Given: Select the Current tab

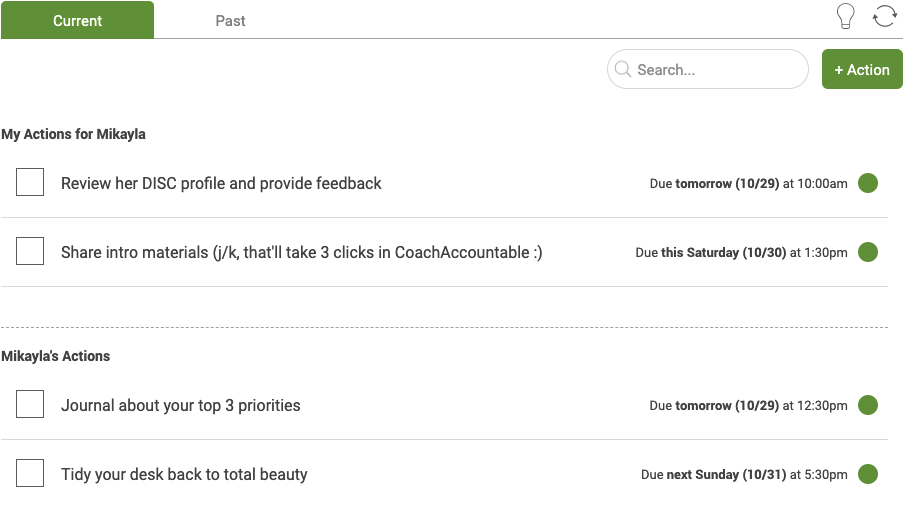Looking at the screenshot, I should 77,20.
